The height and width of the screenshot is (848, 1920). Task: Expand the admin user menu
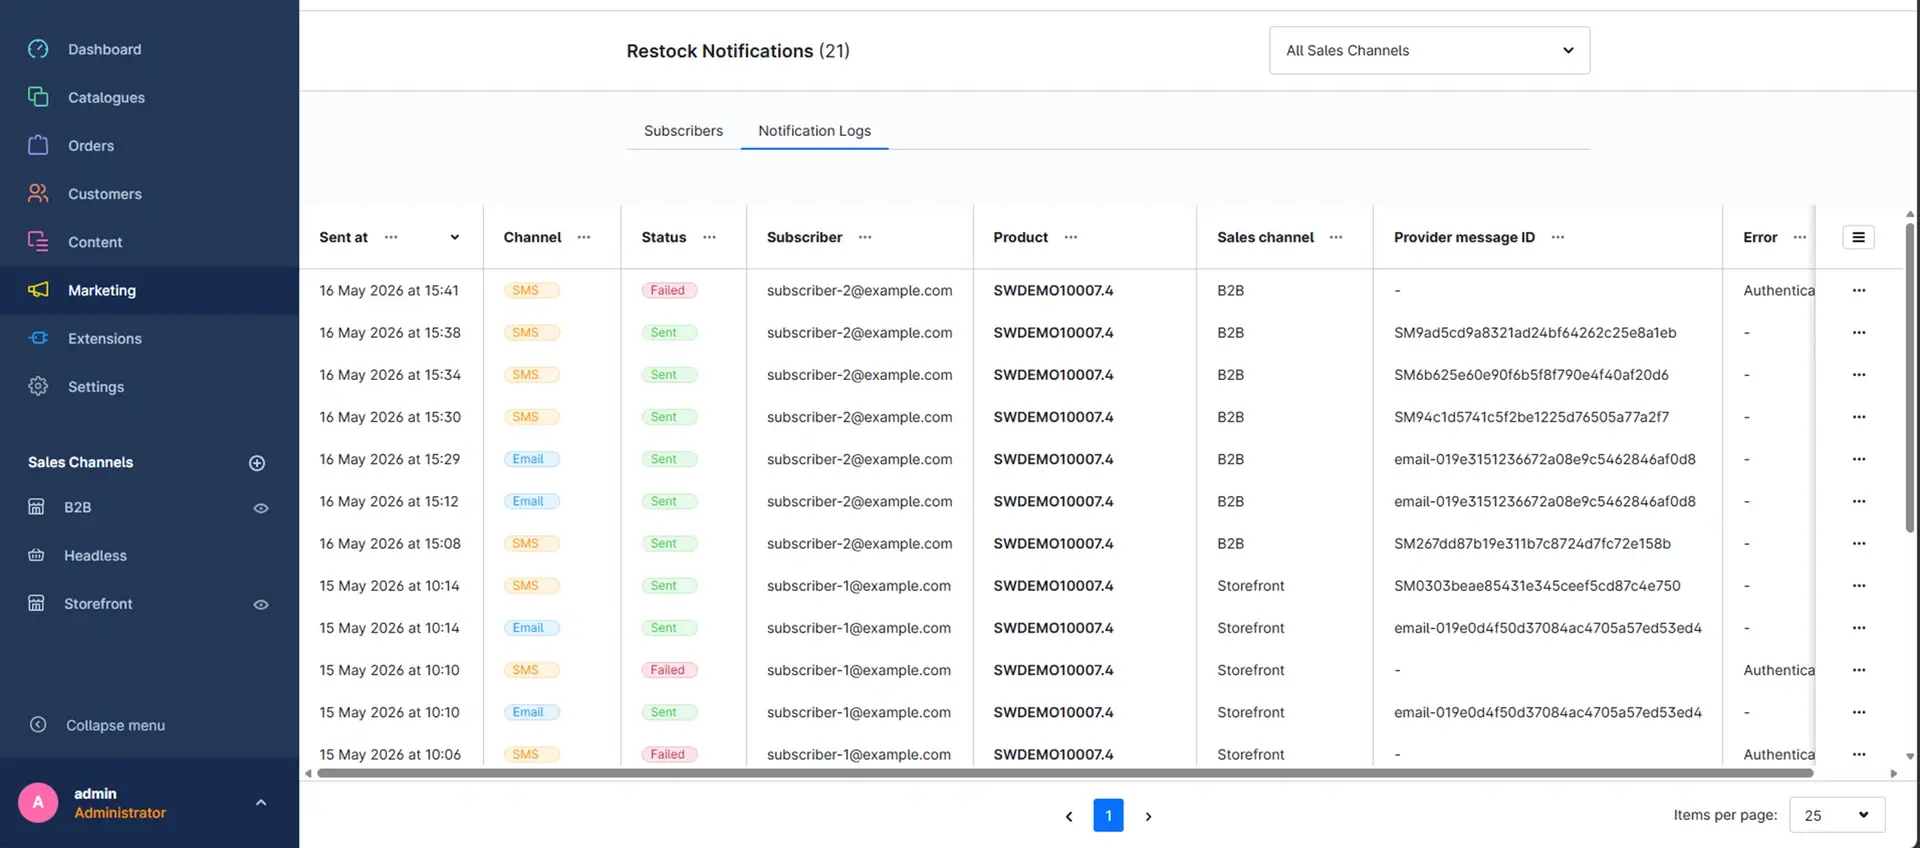[x=261, y=802]
